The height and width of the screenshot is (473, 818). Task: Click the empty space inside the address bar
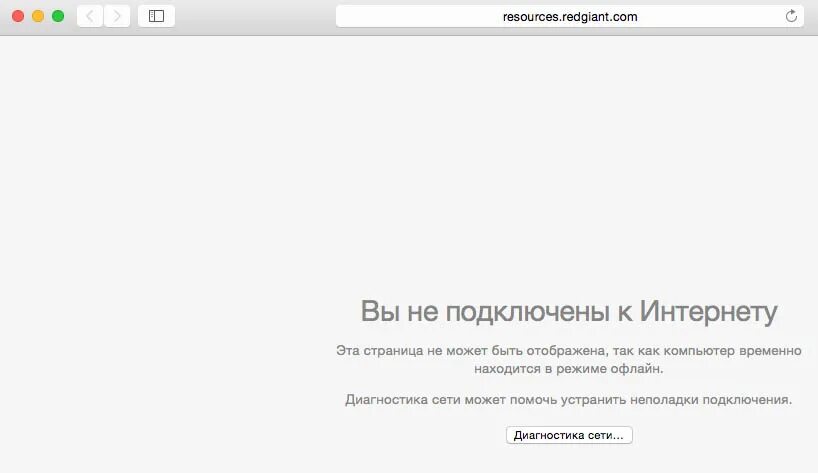coord(417,16)
